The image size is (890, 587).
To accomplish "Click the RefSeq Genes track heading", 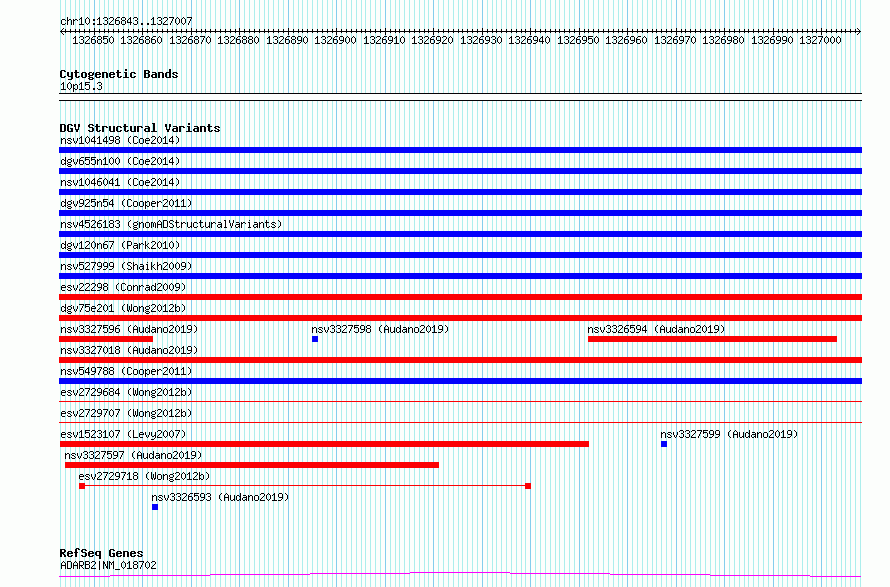I will pyautogui.click(x=101, y=553).
